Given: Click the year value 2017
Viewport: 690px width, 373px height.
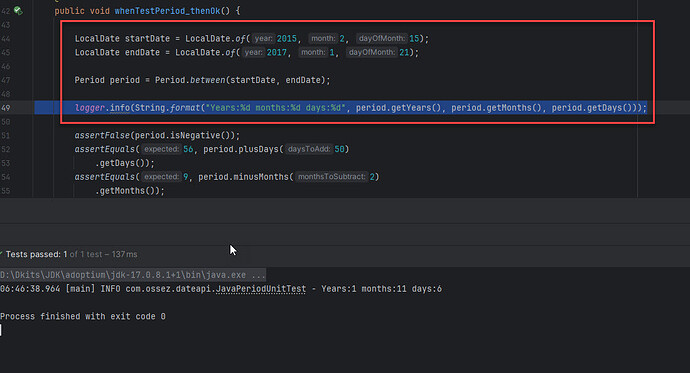Looking at the screenshot, I should click(277, 52).
